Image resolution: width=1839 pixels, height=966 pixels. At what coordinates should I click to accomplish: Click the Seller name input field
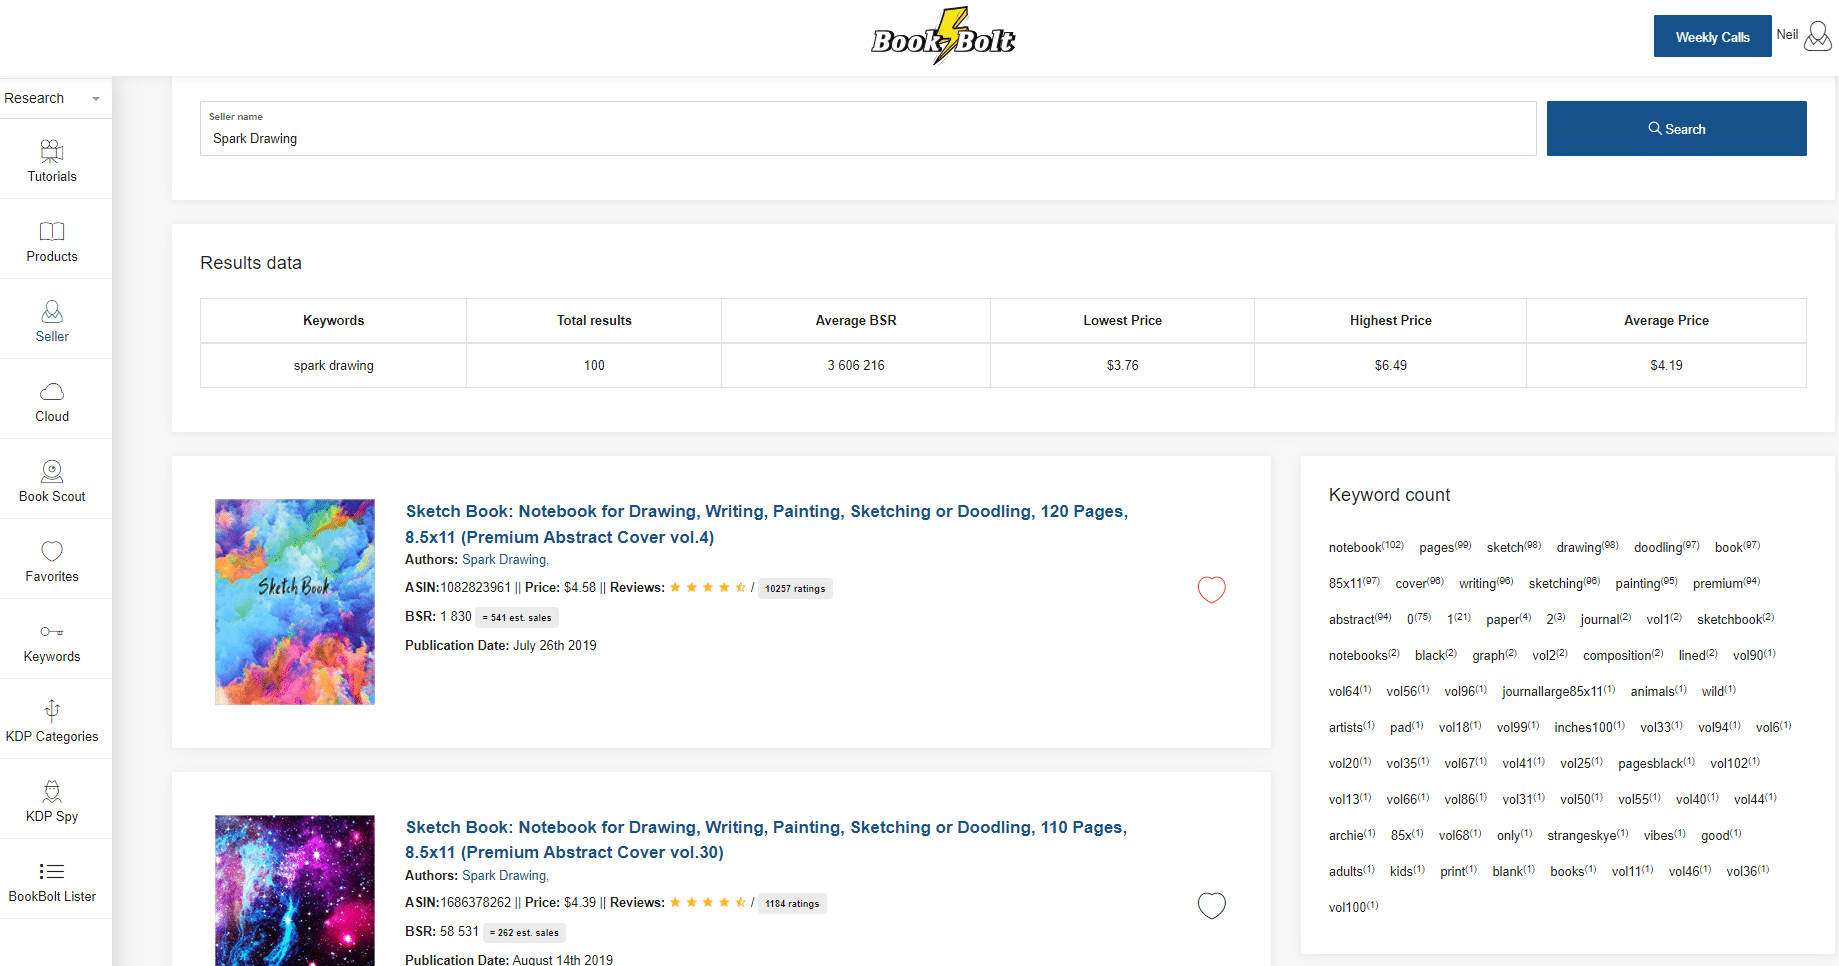point(868,129)
